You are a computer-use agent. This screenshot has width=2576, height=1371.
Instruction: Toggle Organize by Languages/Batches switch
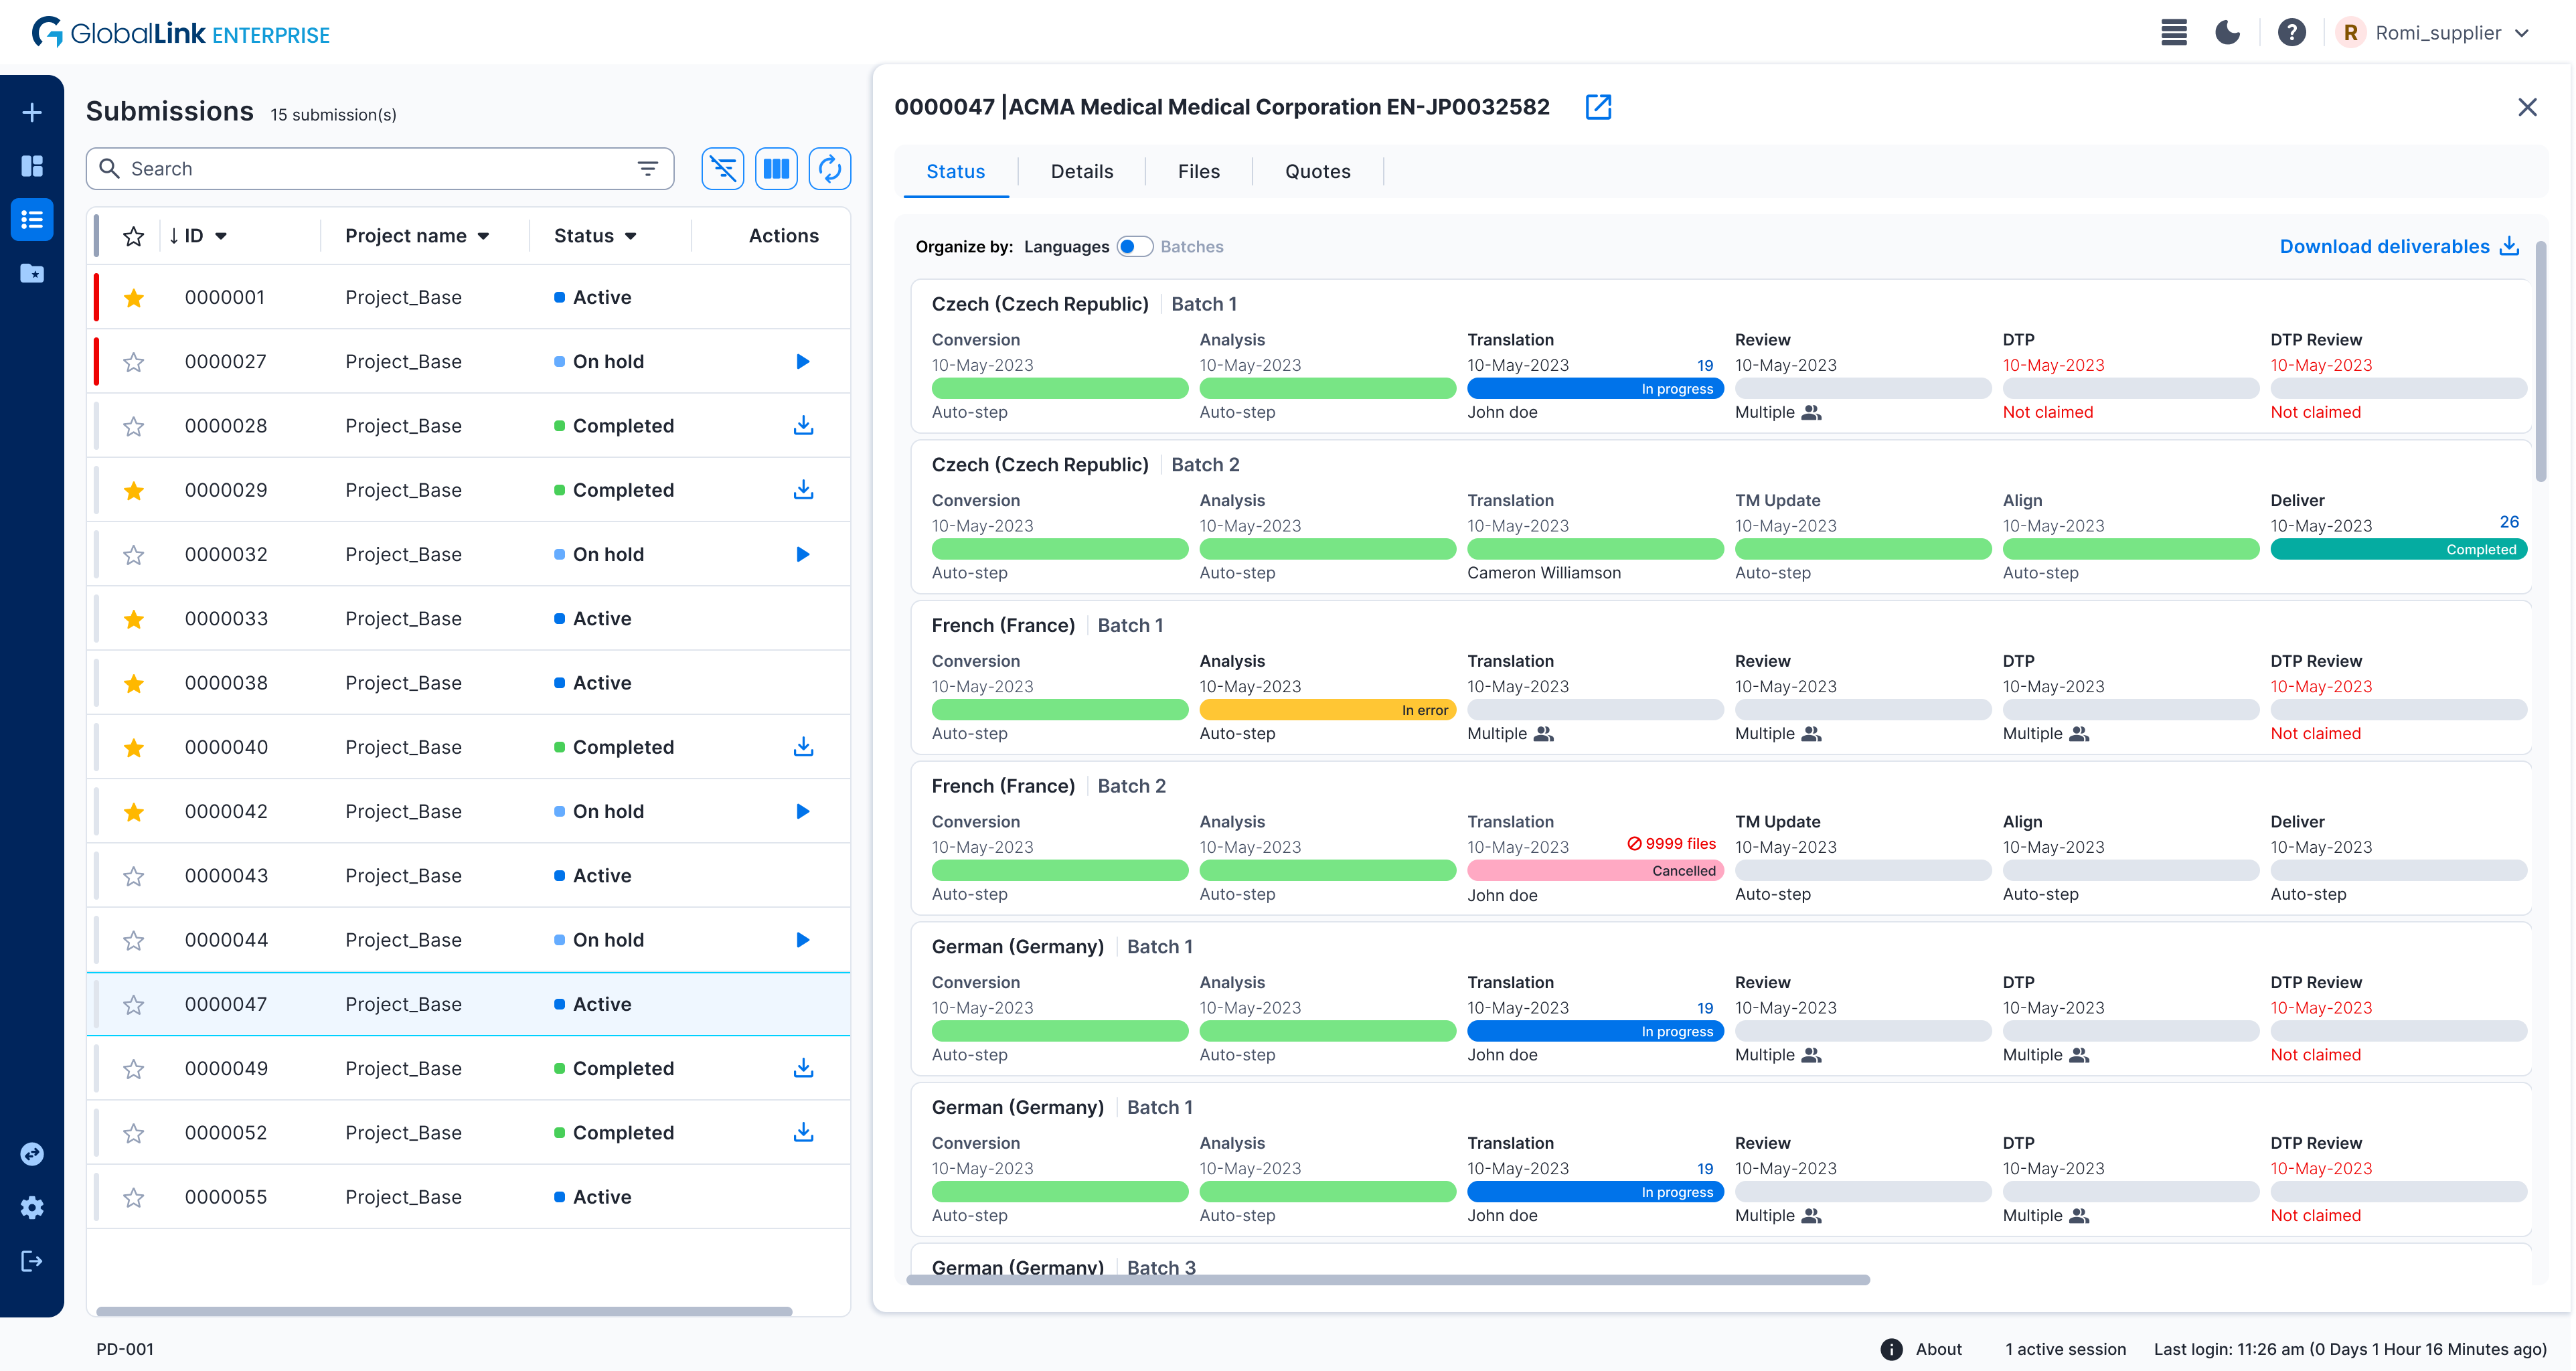tap(1134, 247)
